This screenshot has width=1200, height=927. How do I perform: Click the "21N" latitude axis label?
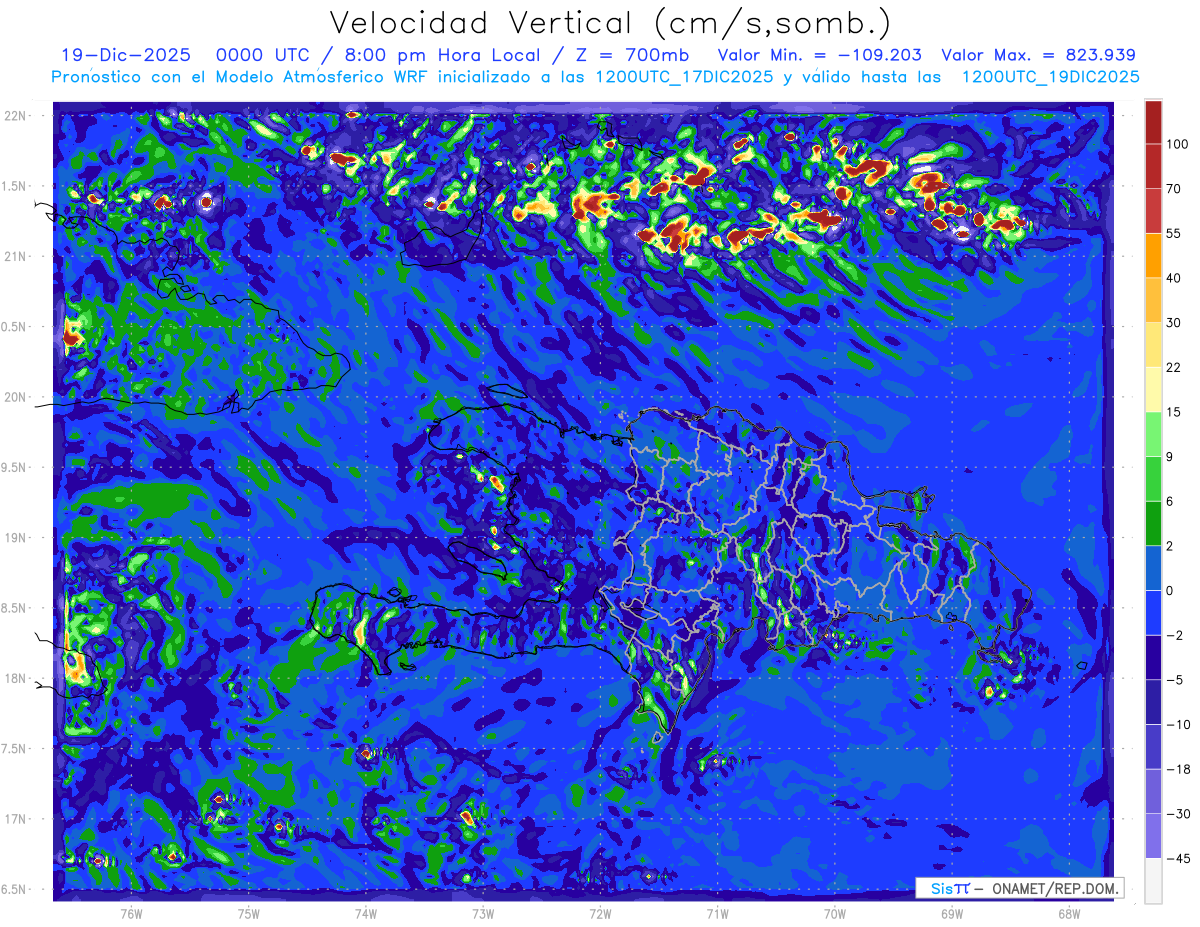point(16,257)
